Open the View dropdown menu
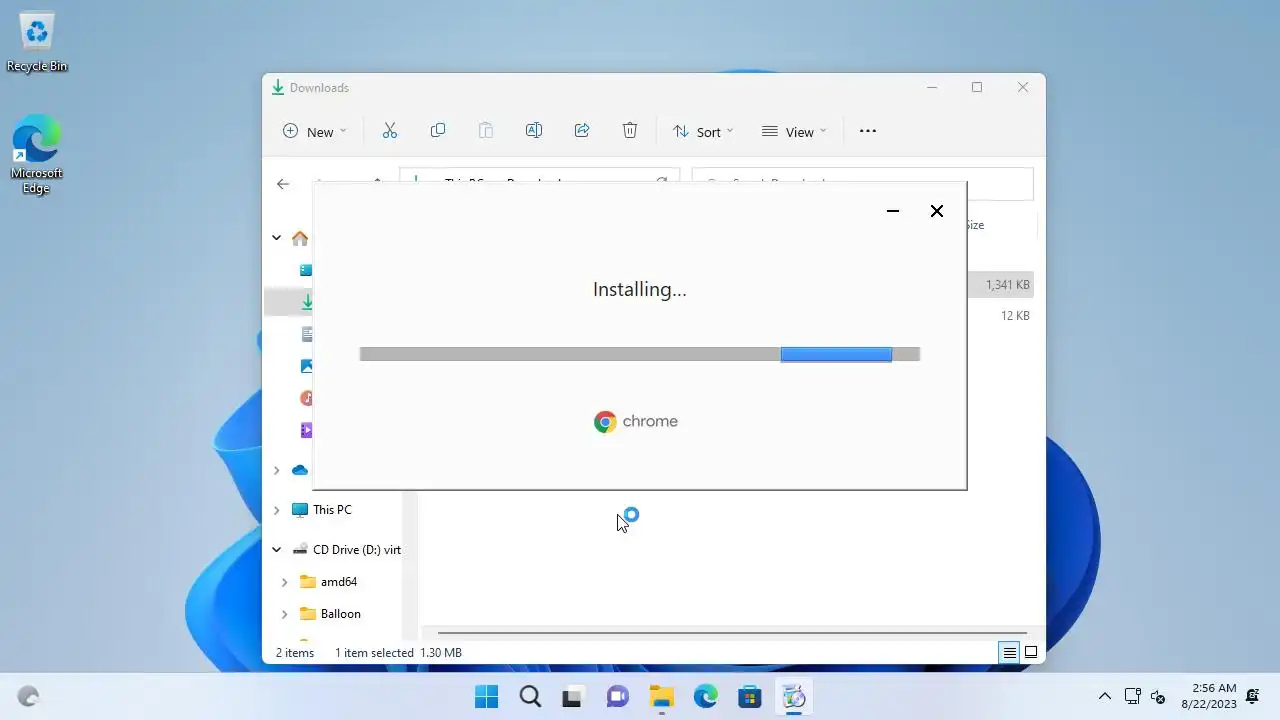 click(x=794, y=131)
